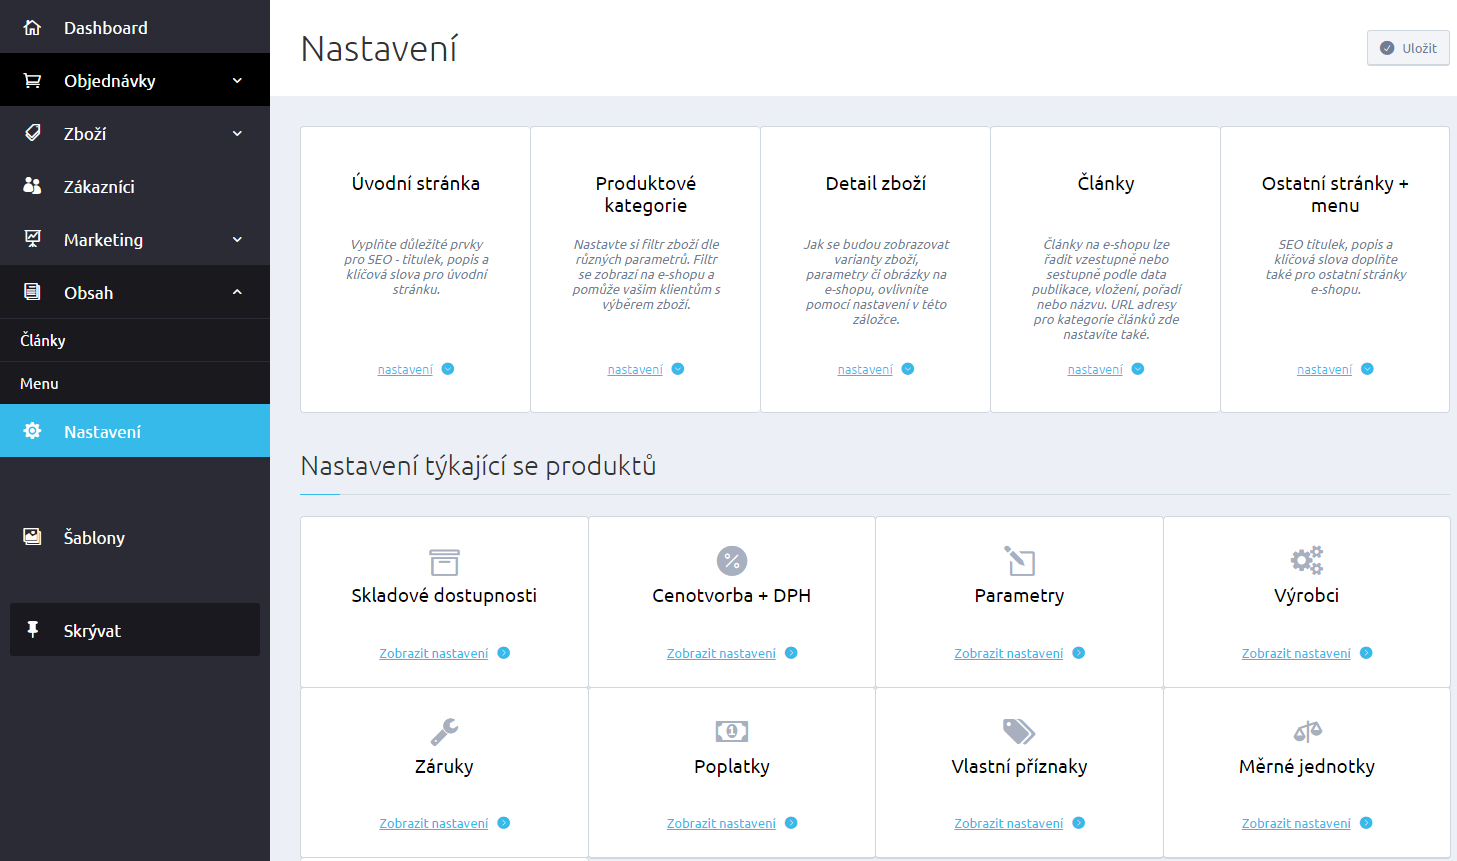Click the Parametry tag icon
The height and width of the screenshot is (861, 1457).
point(1020,561)
